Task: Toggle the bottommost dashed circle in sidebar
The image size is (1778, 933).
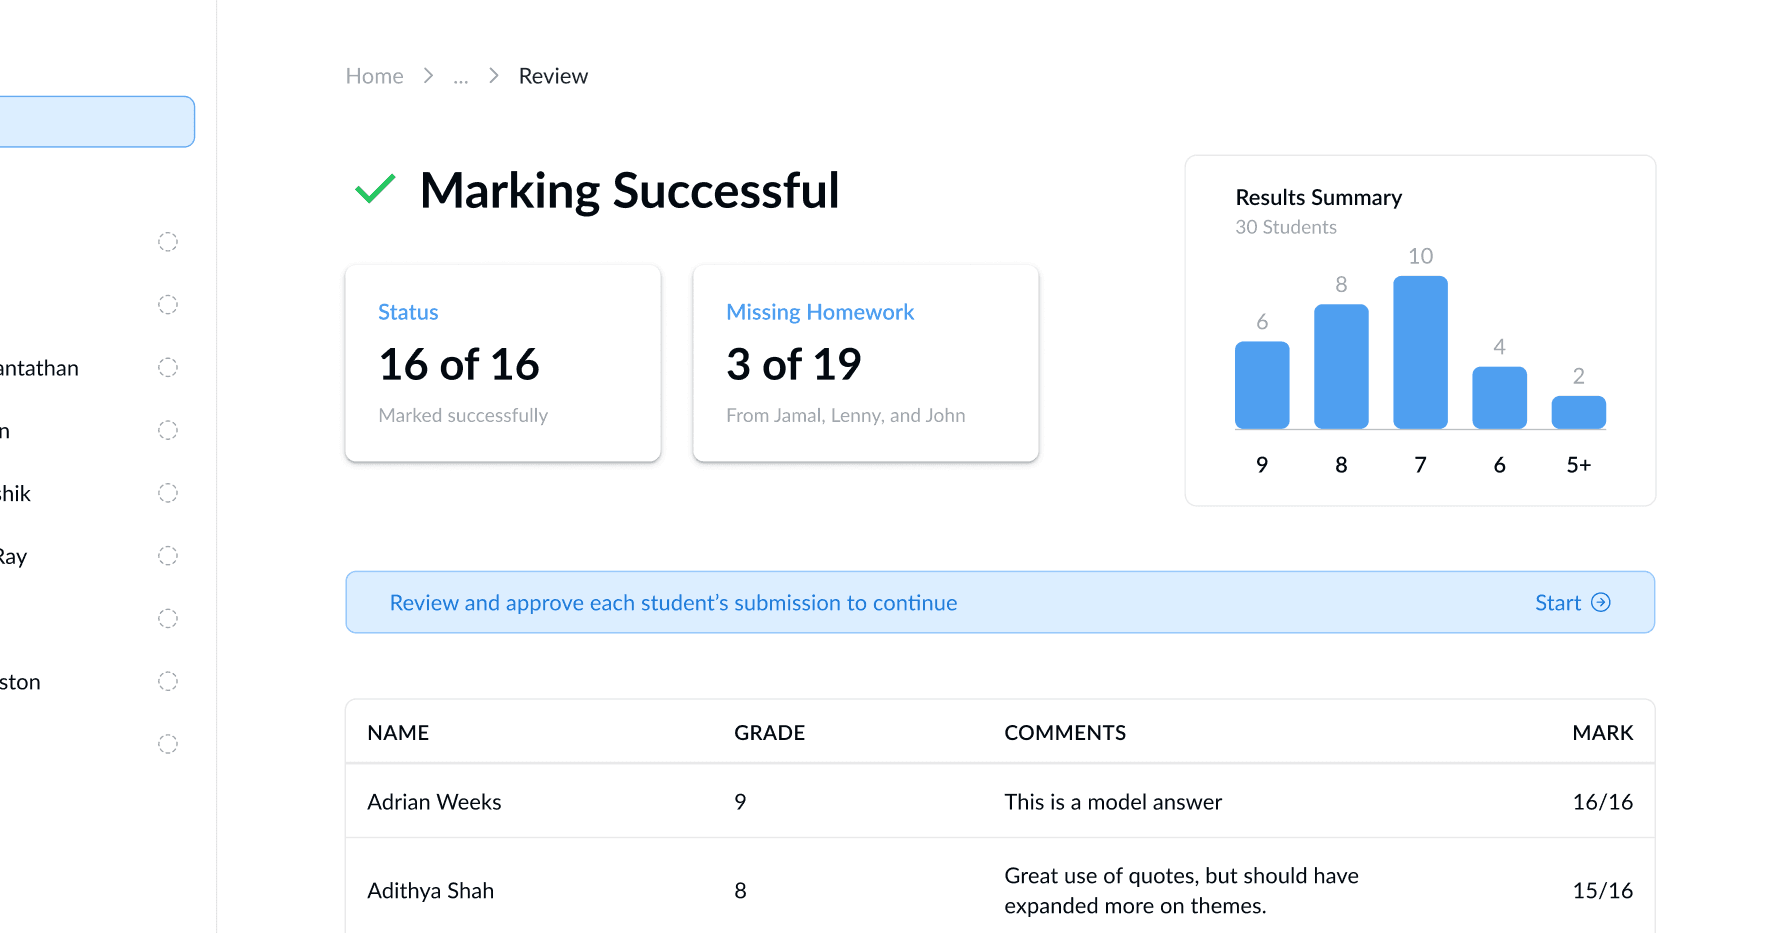Action: tap(168, 744)
